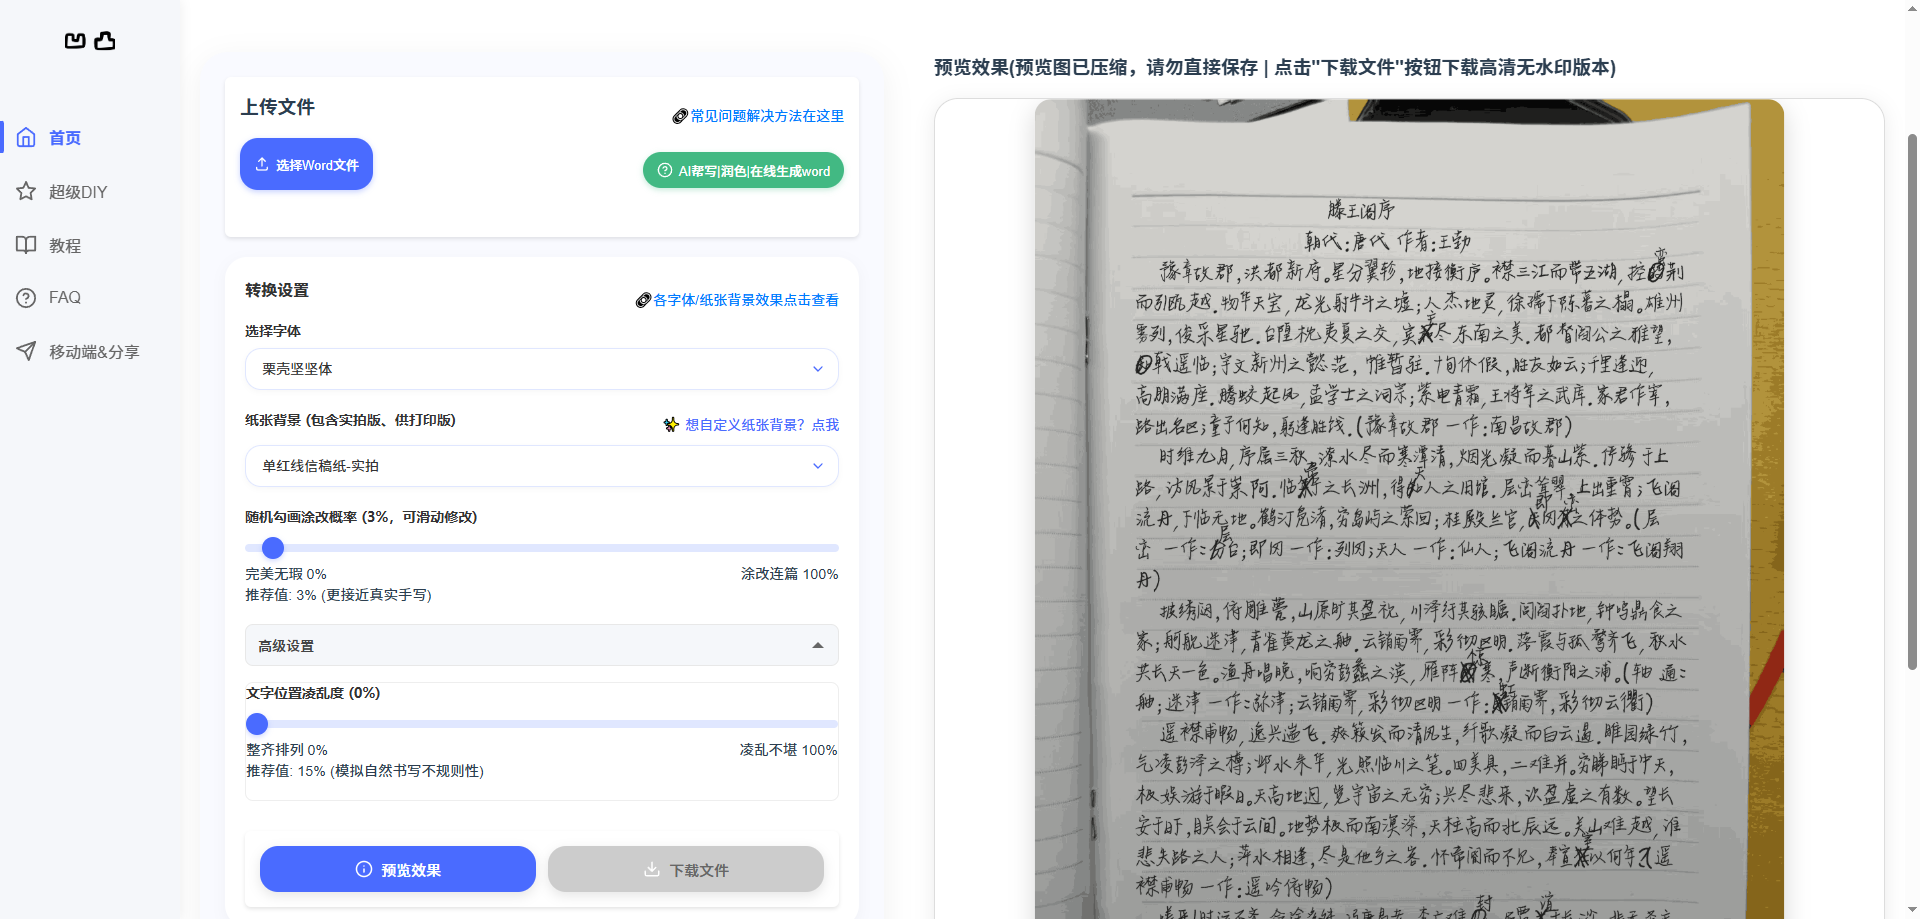Open the font dropdown 栗壳坚坚体

click(541, 369)
